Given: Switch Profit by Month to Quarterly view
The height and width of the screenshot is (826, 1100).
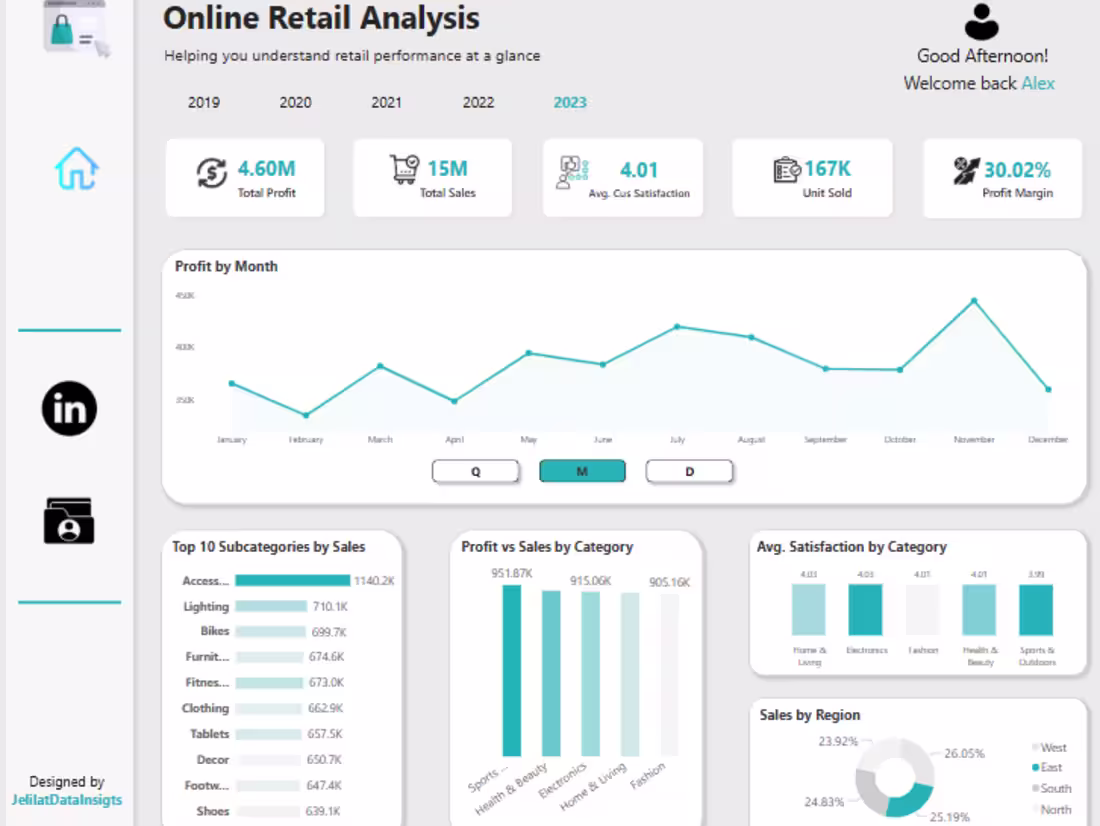Looking at the screenshot, I should click(x=476, y=471).
